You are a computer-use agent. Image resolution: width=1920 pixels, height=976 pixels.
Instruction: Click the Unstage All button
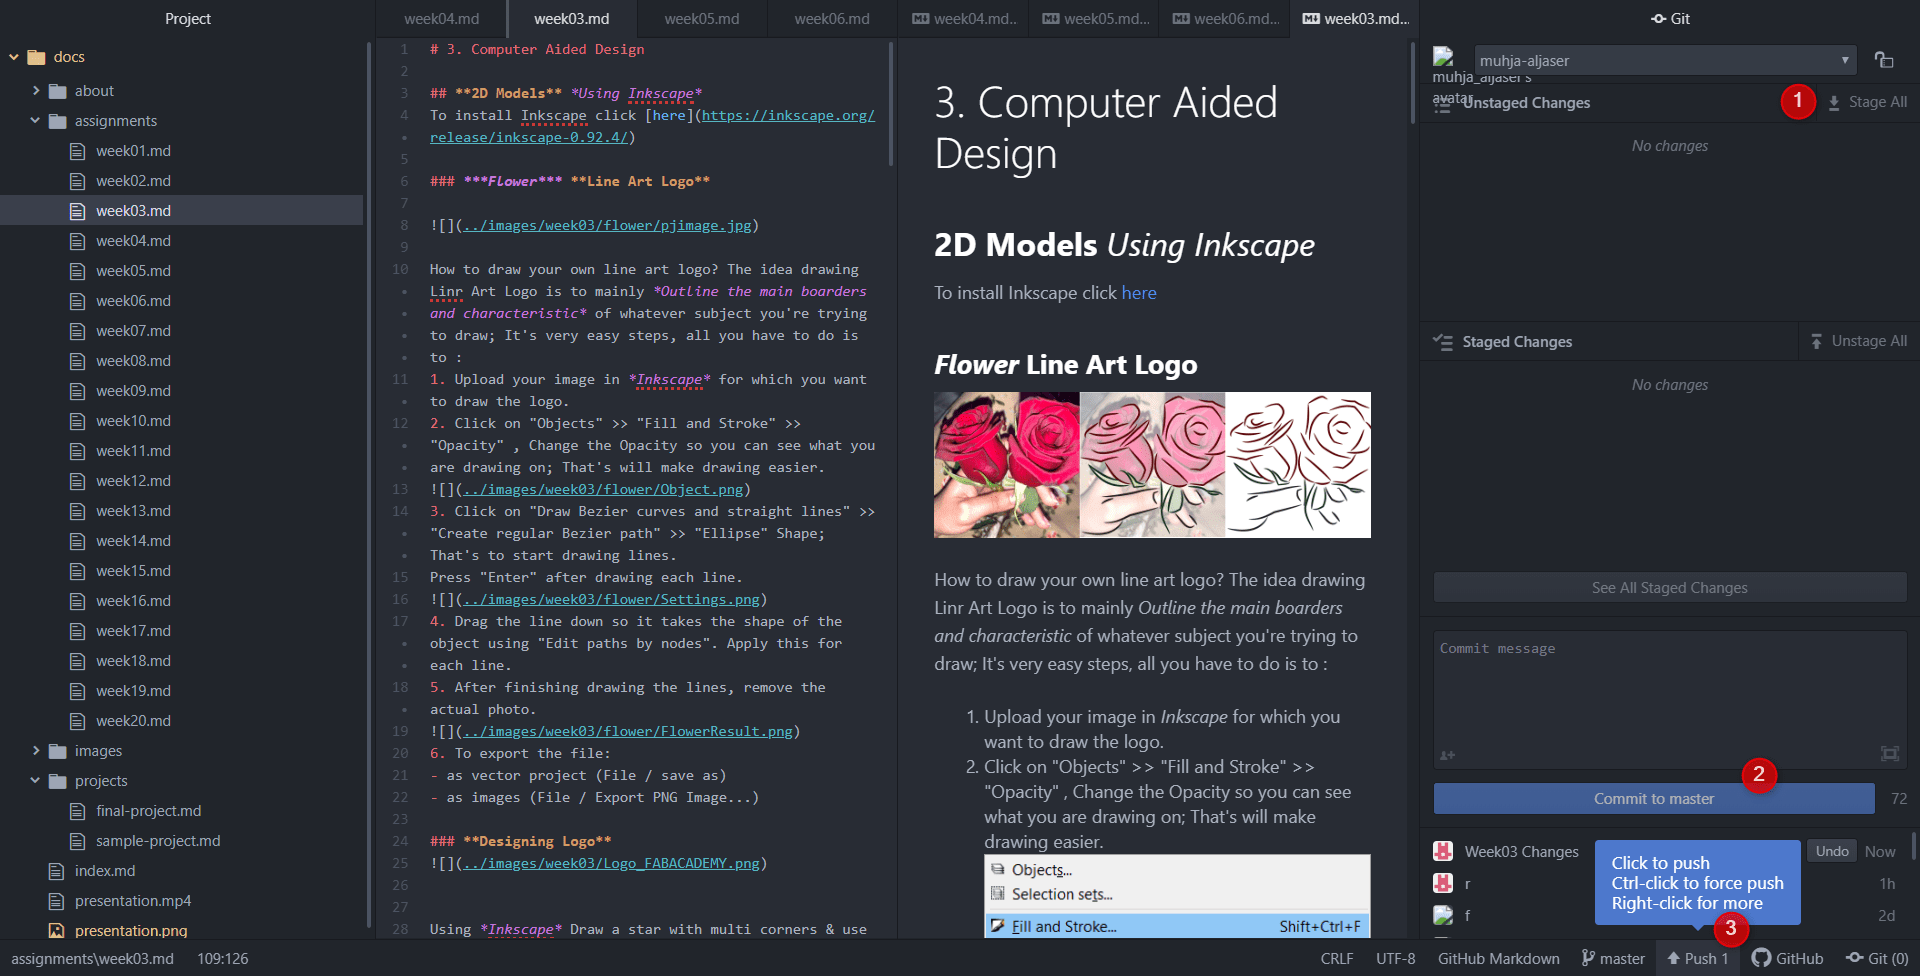coord(1858,341)
